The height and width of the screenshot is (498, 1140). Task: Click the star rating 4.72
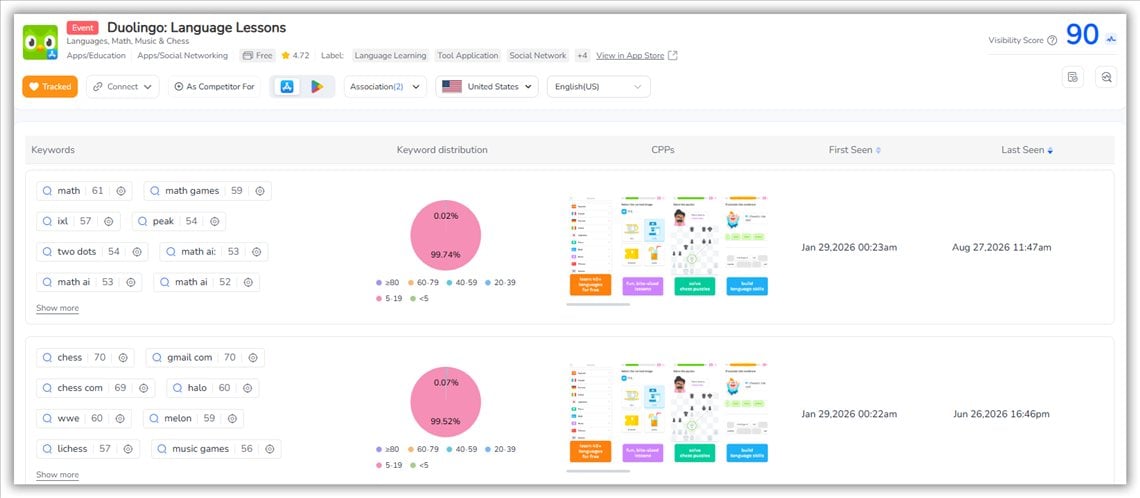[x=295, y=55]
